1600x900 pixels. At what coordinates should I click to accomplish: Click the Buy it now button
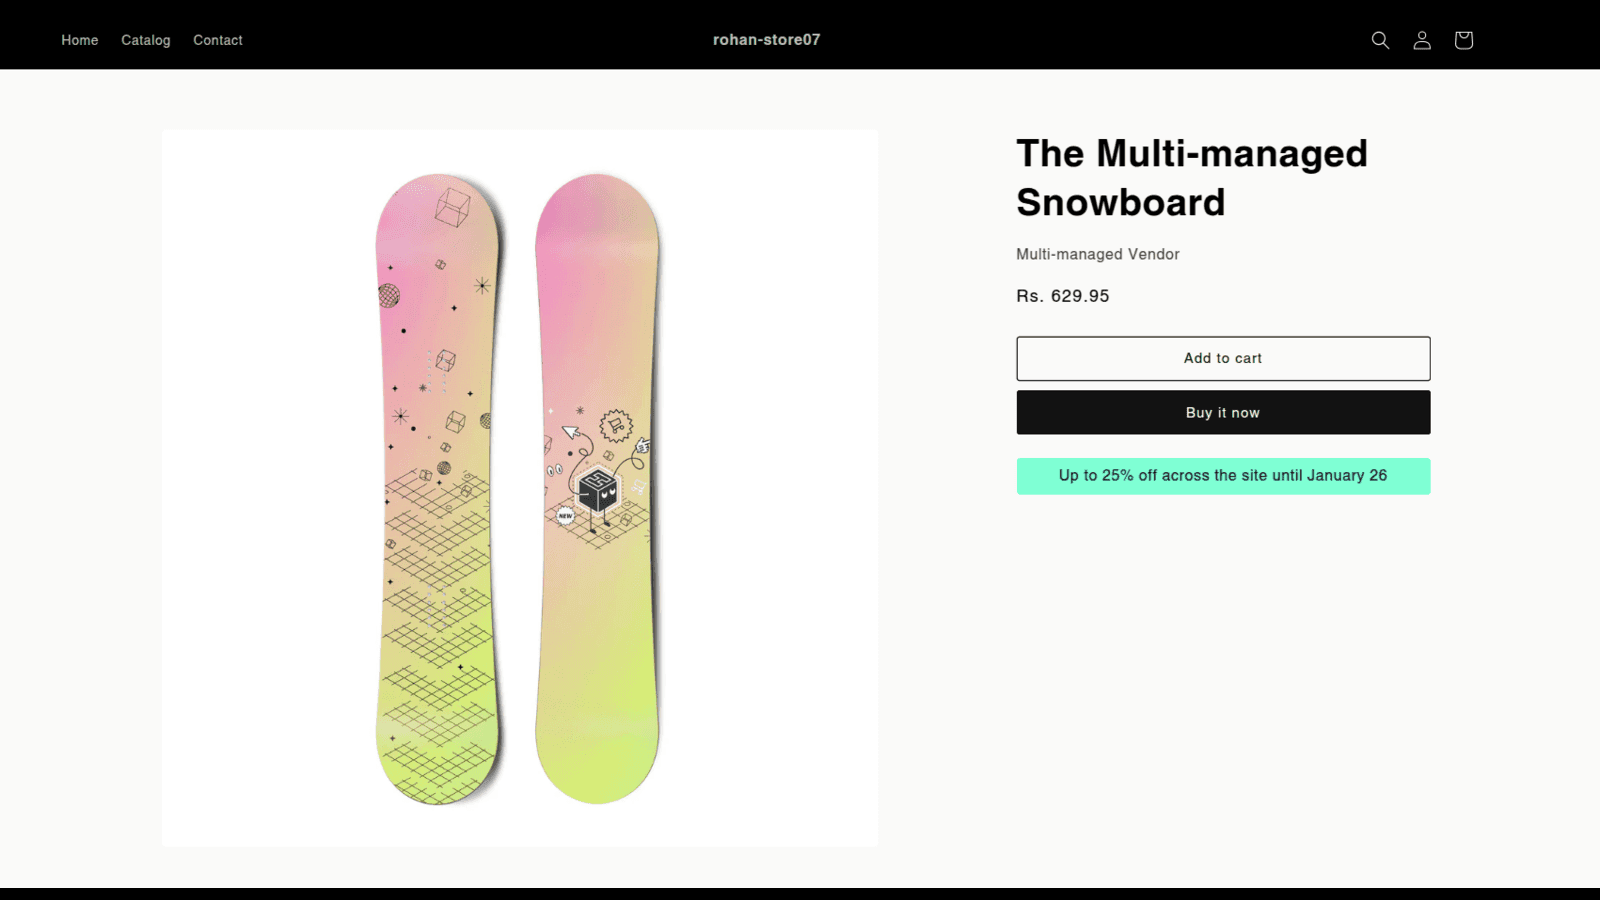tap(1223, 413)
